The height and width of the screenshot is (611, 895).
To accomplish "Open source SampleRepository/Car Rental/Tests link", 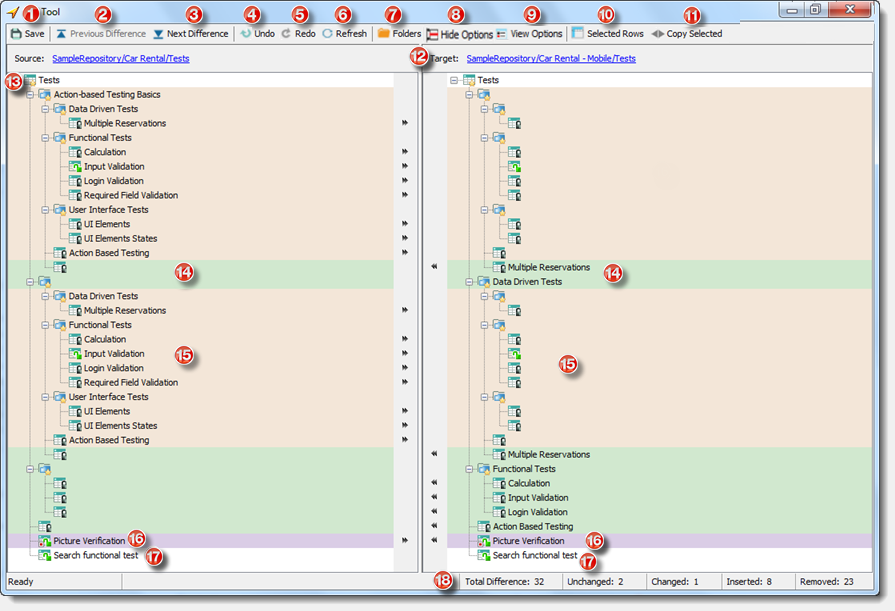I will point(120,58).
